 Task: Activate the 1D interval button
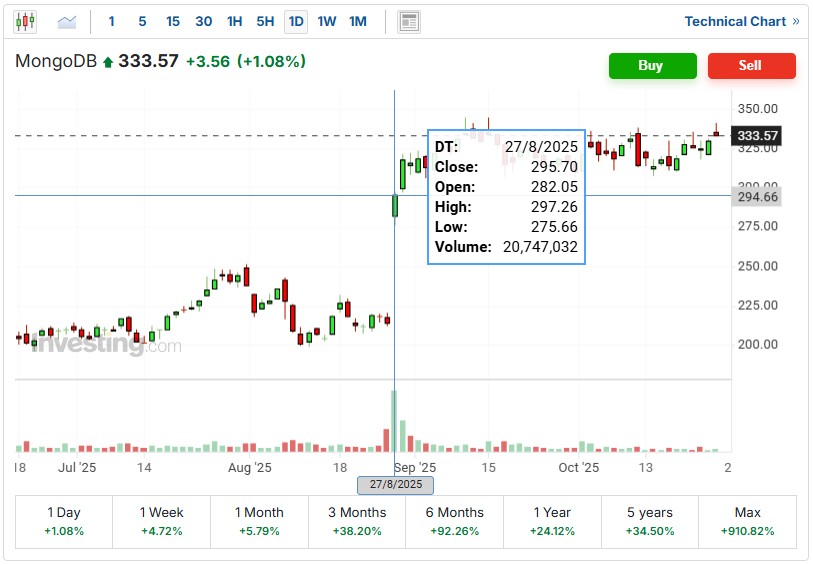296,21
